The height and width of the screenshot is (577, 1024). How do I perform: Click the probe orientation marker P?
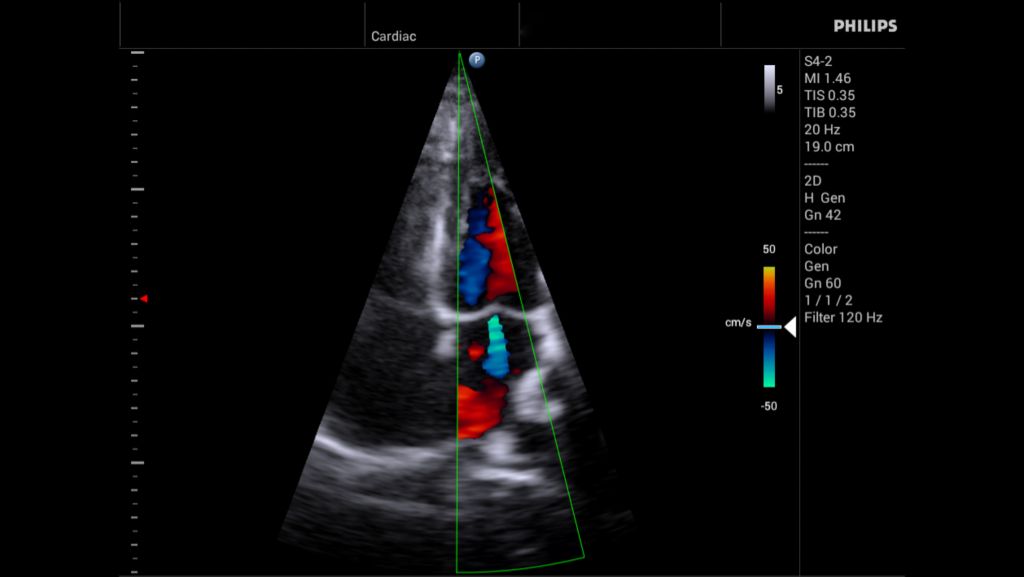pyautogui.click(x=477, y=59)
